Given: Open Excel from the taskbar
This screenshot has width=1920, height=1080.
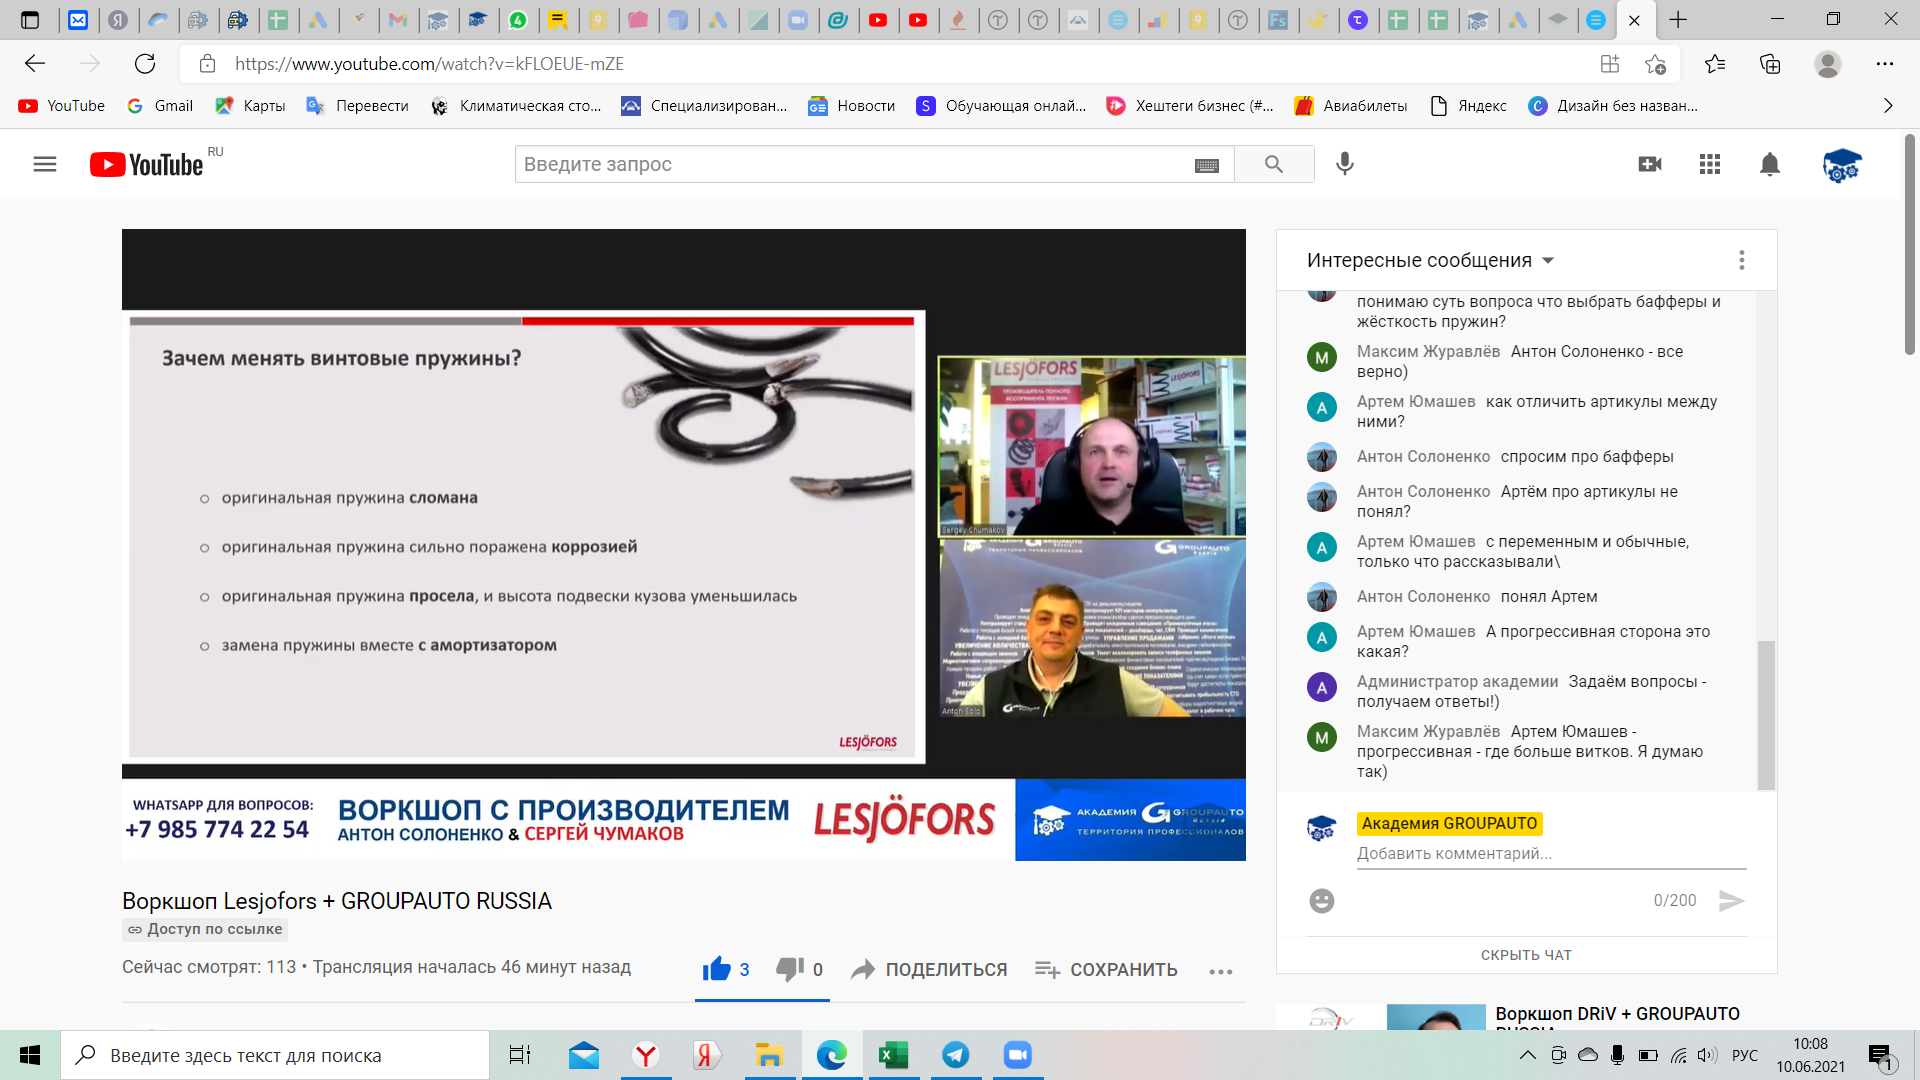Looking at the screenshot, I should [893, 1055].
